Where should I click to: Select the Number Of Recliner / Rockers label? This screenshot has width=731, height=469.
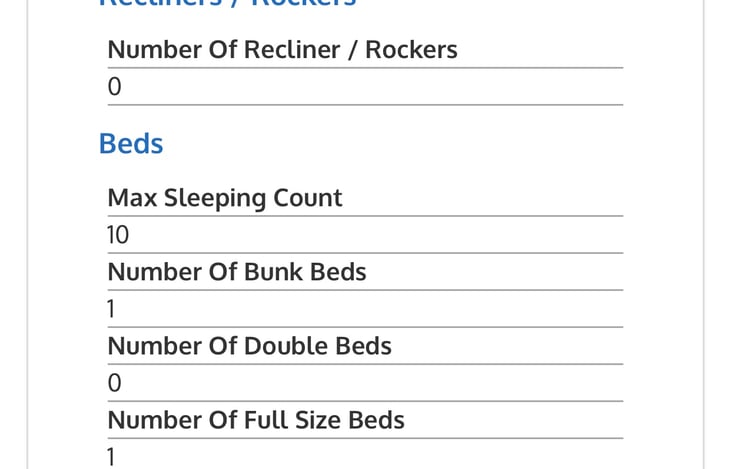[283, 49]
